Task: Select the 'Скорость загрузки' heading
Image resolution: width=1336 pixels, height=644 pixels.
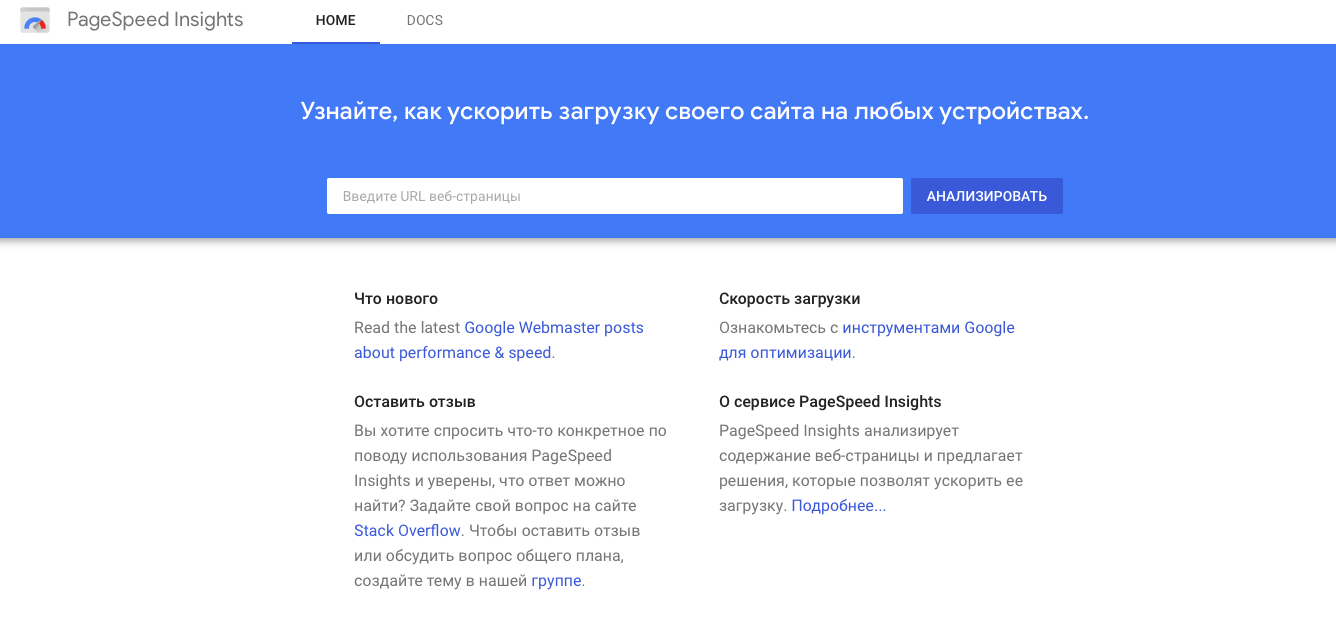Action: tap(790, 299)
